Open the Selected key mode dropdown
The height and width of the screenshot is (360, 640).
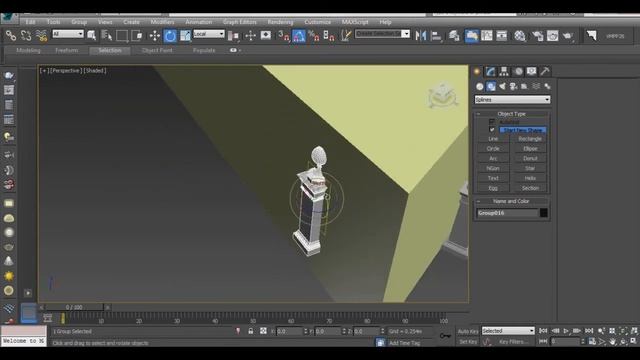click(x=508, y=331)
